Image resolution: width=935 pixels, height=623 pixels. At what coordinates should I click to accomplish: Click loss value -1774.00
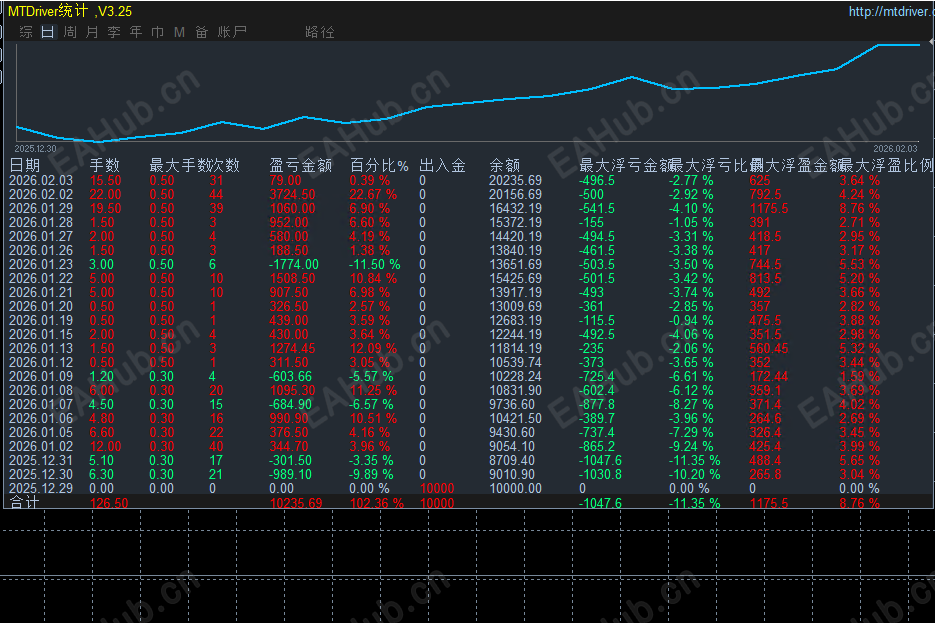294,264
